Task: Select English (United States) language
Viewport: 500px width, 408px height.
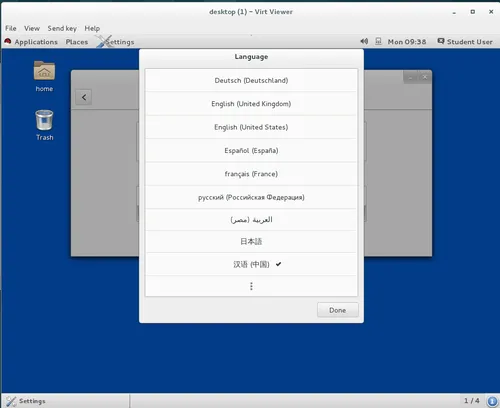Action: (251, 127)
